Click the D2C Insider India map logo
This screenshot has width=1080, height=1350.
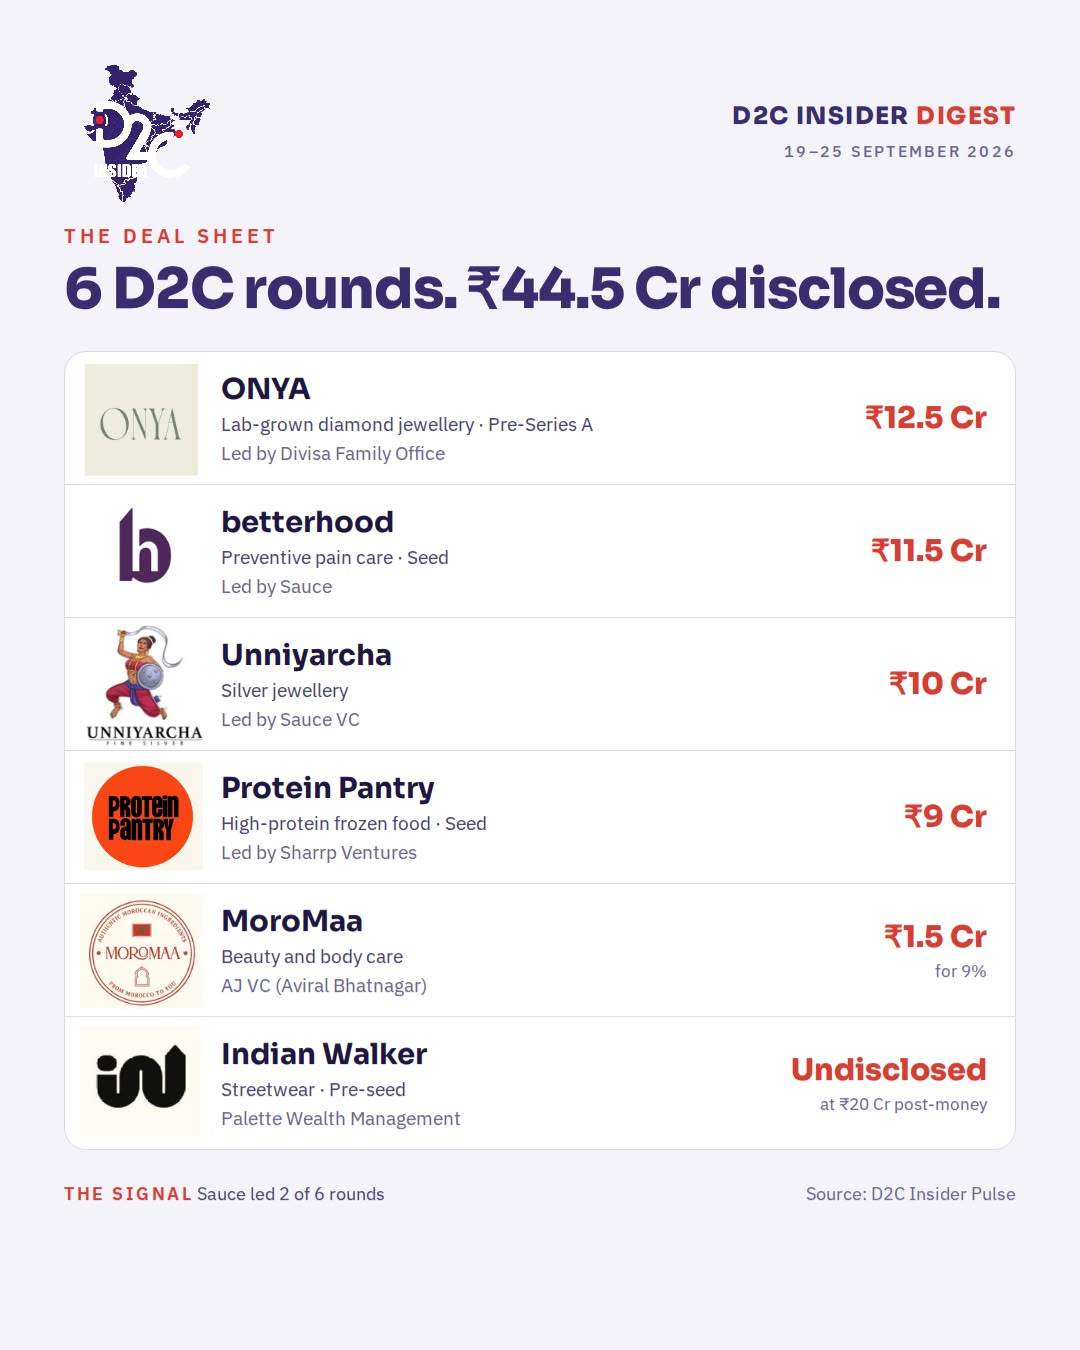click(146, 134)
